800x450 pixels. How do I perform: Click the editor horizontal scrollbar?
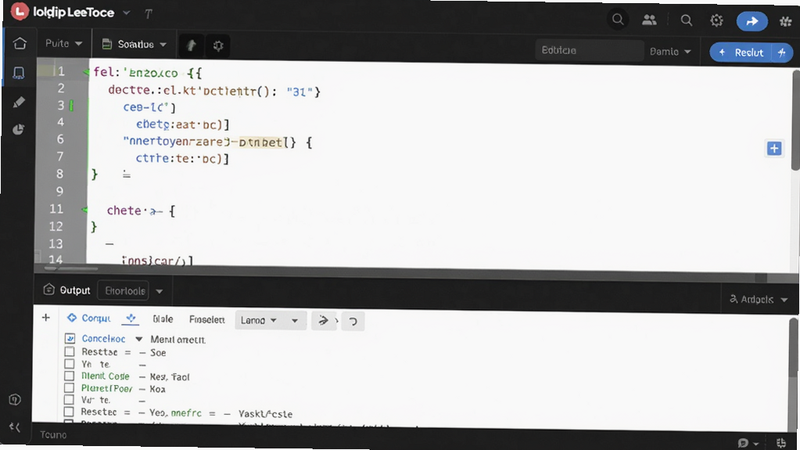click(x=71, y=268)
